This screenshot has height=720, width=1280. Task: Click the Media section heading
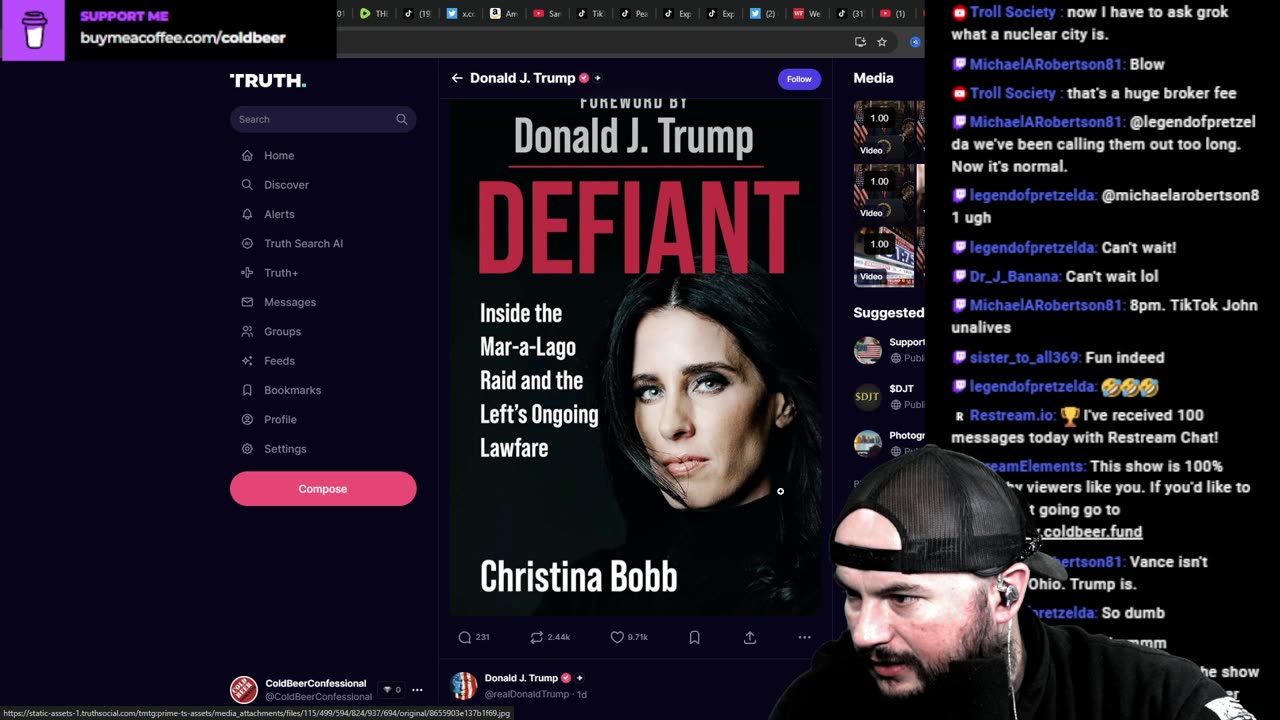(x=873, y=78)
